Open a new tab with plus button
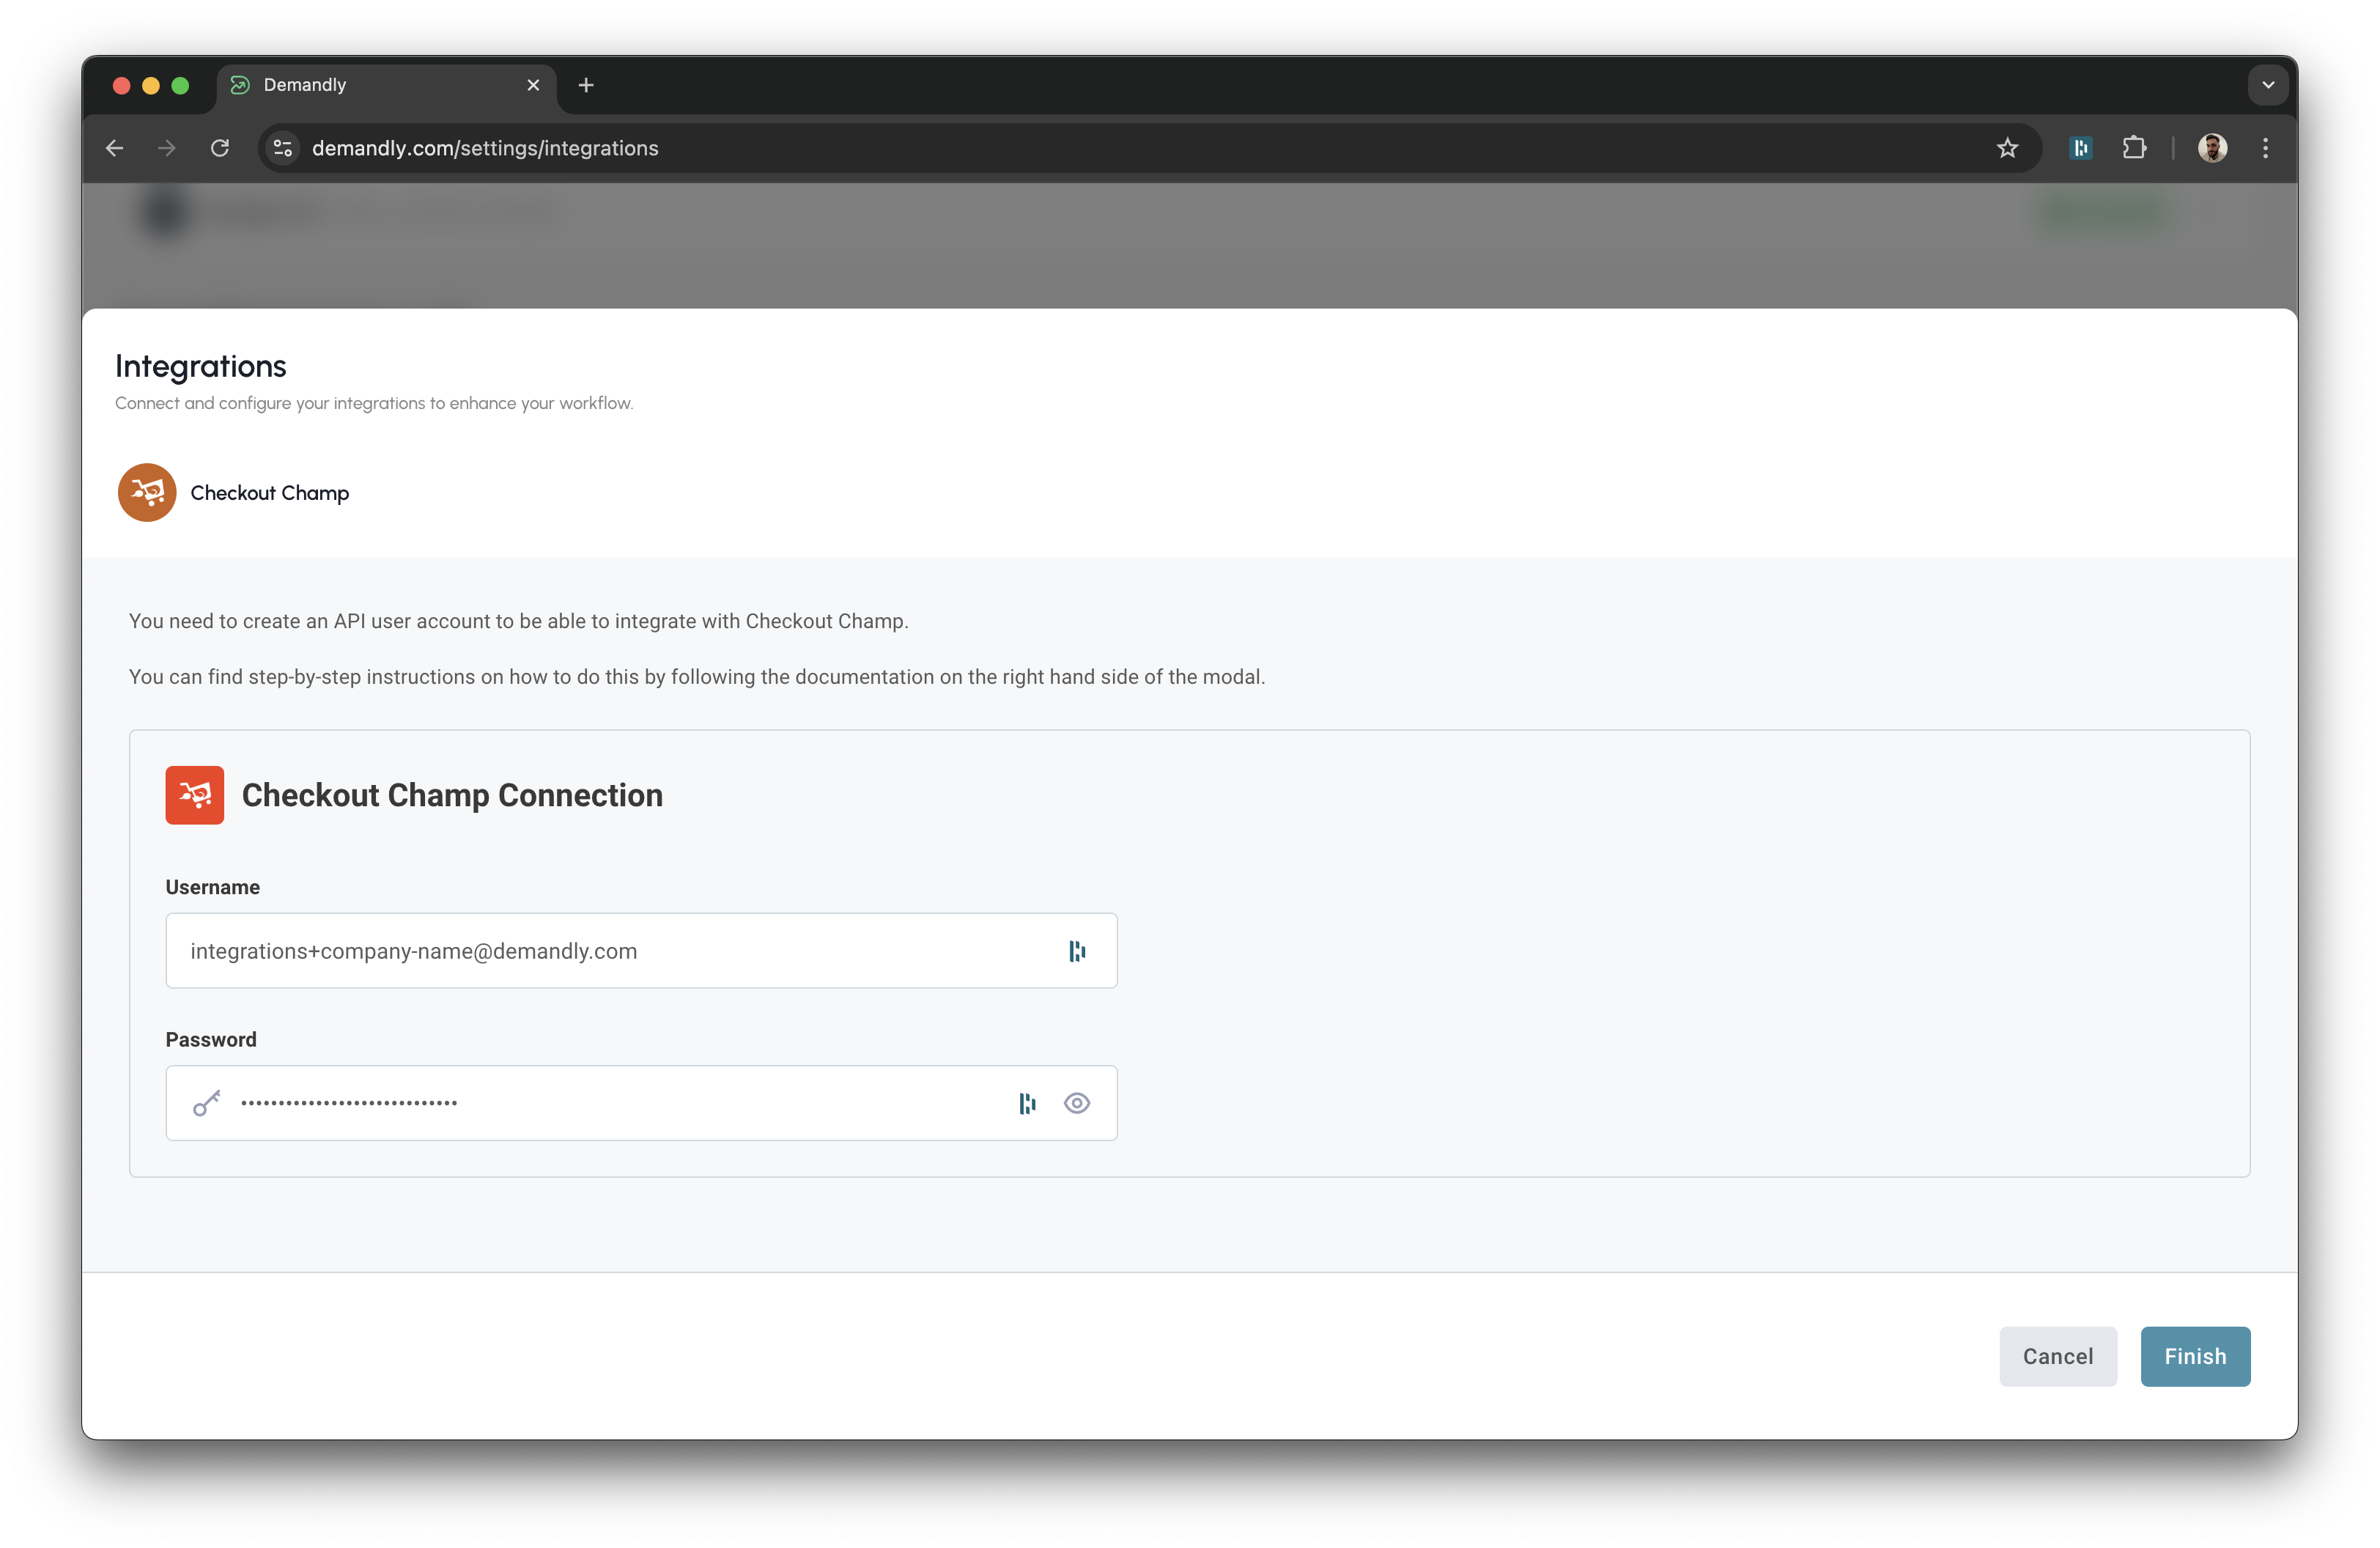The image size is (2380, 1548). 586,85
